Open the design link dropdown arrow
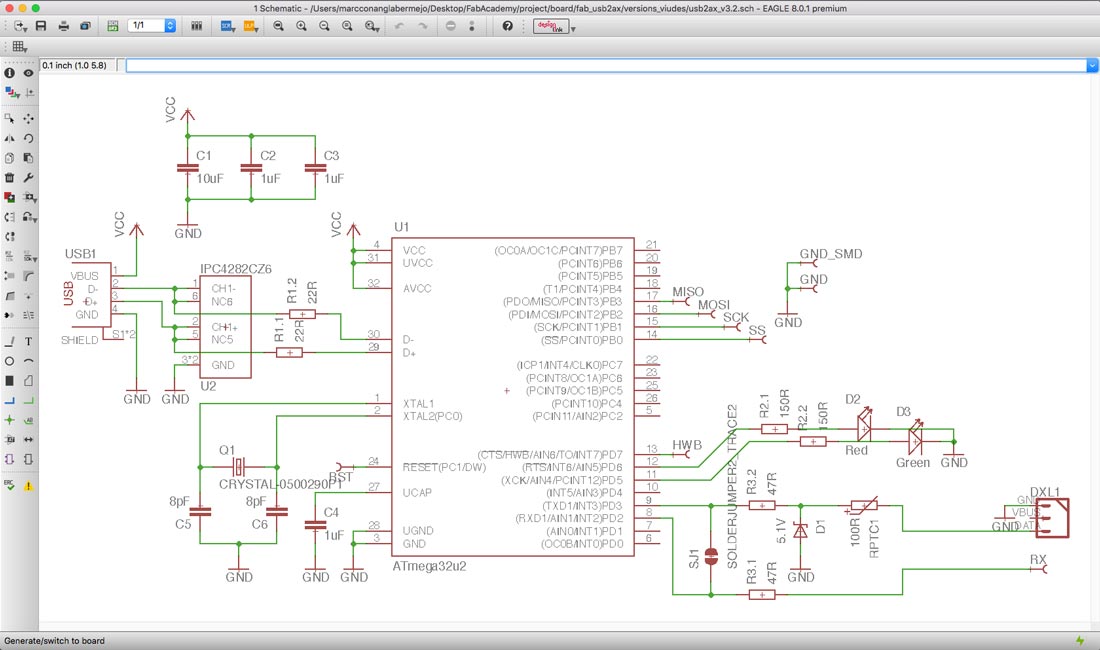Viewport: 1100px width, 650px height. tap(573, 29)
